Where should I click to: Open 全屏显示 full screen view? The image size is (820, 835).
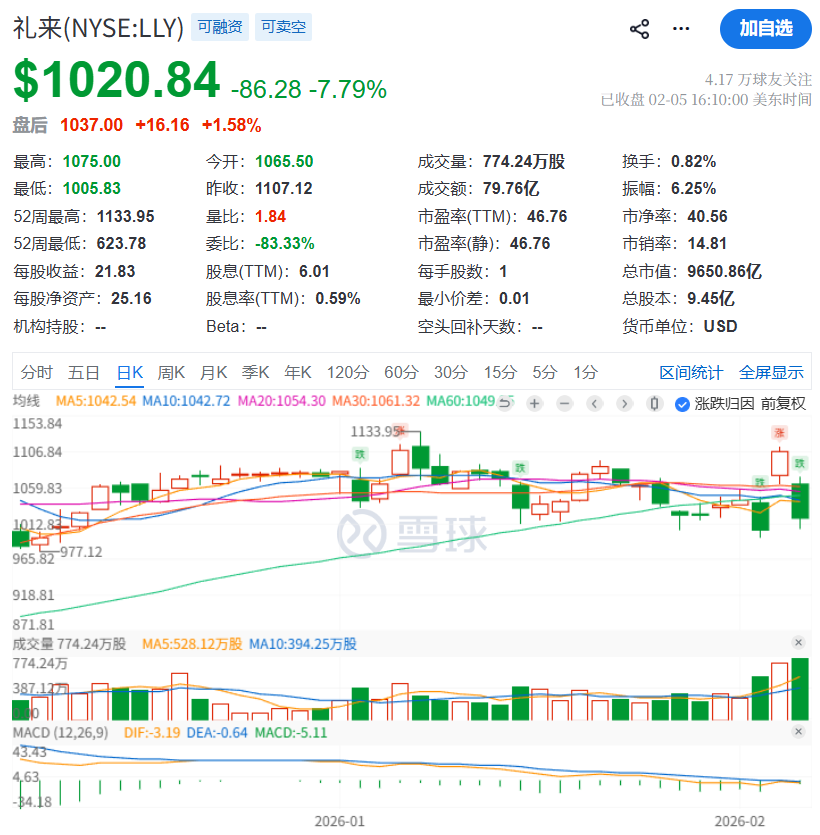click(771, 371)
